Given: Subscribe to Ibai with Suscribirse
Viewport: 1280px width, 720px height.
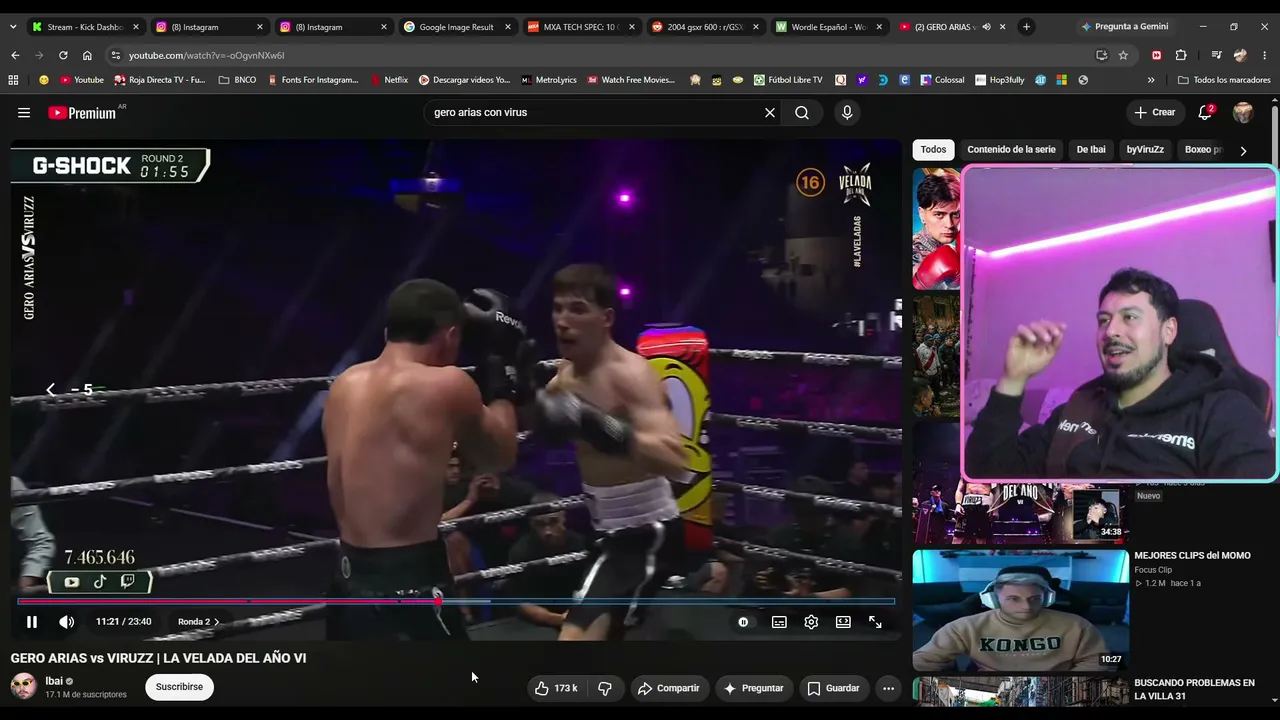Looking at the screenshot, I should click(x=179, y=687).
